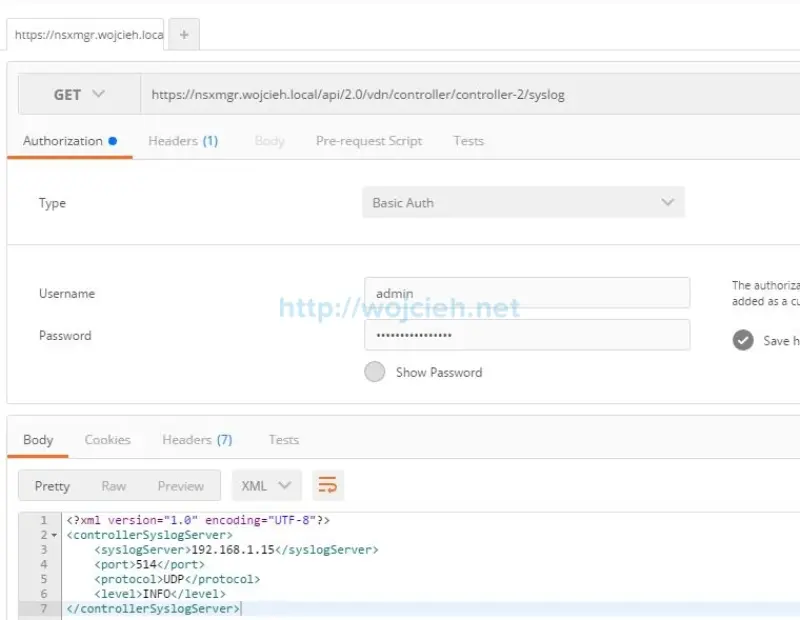Click the Pretty view button
Image resolution: width=800 pixels, height=620 pixels.
(x=51, y=485)
